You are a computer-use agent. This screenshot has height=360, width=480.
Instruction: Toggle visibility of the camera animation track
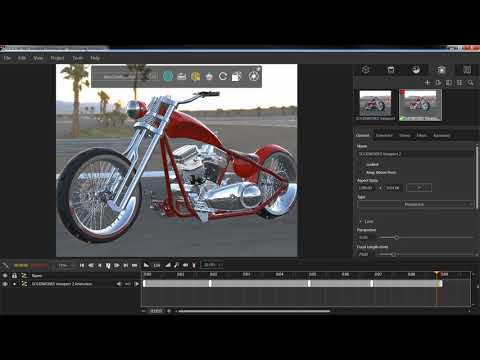[x=5, y=284]
